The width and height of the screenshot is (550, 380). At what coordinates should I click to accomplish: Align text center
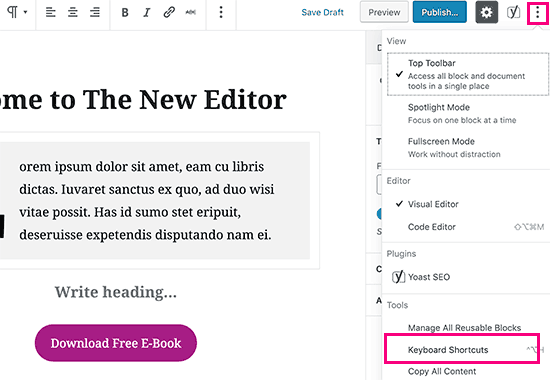tap(73, 13)
